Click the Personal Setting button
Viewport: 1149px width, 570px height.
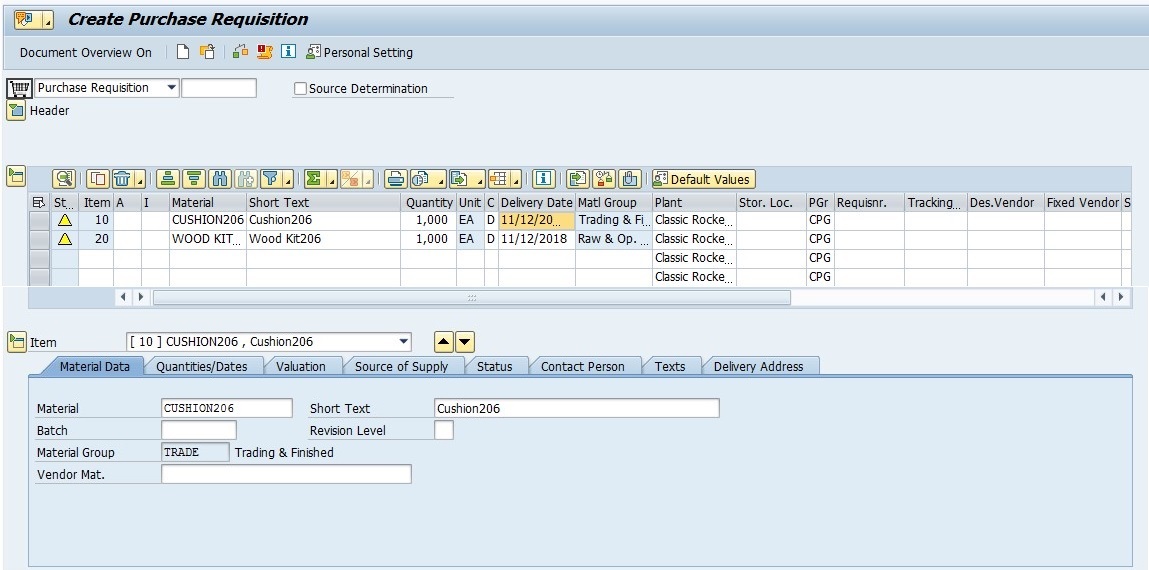(x=359, y=52)
